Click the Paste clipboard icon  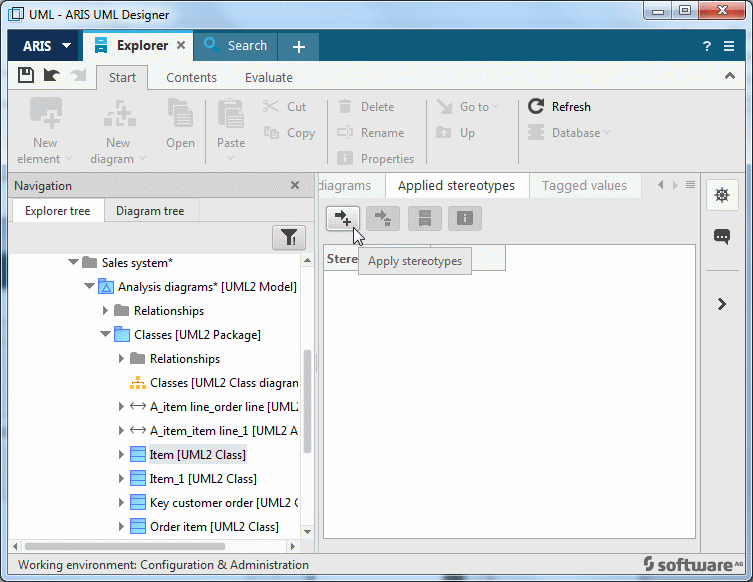(x=231, y=113)
